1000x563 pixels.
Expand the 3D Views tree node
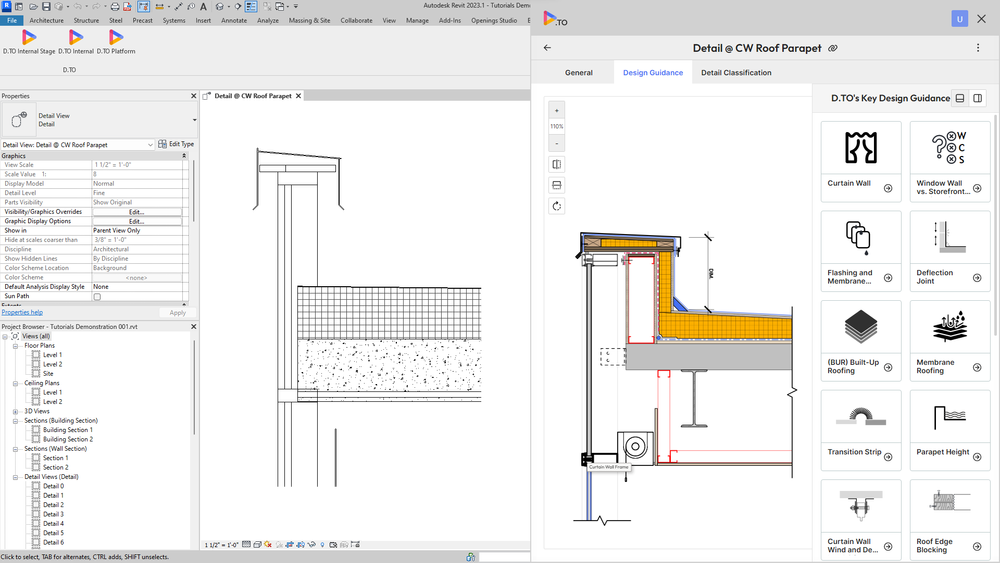[16, 411]
